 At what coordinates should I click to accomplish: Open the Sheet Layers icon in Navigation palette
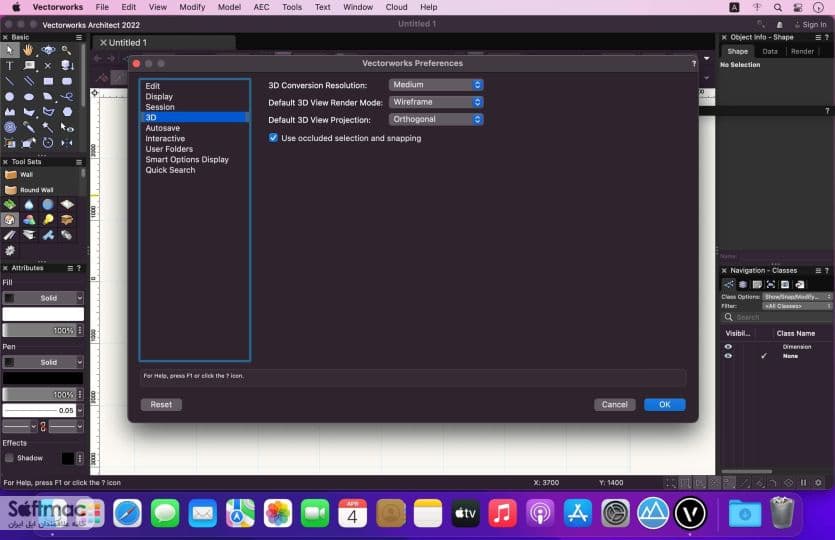click(757, 284)
